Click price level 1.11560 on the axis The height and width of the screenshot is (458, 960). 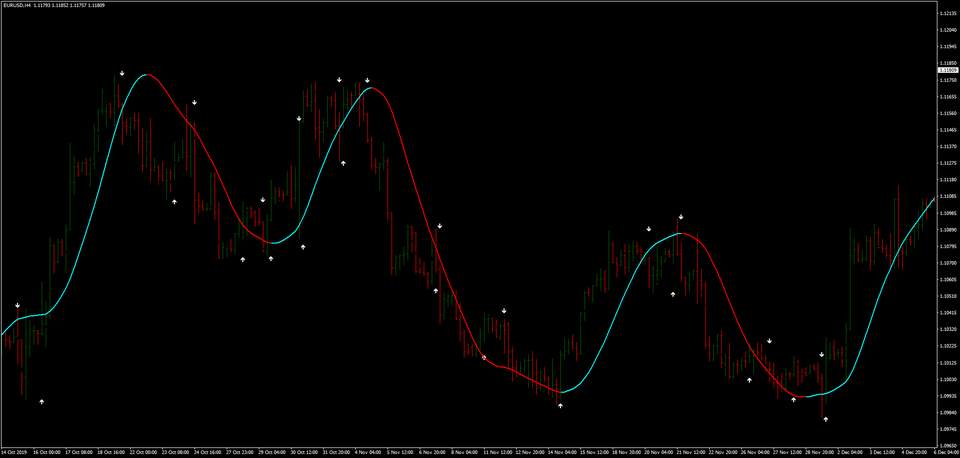(x=948, y=113)
